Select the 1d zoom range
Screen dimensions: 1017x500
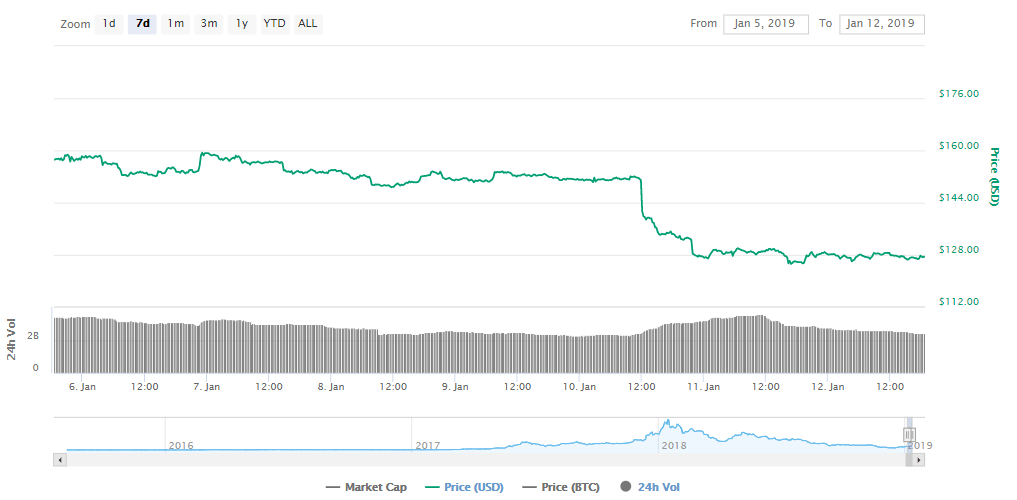tap(109, 23)
